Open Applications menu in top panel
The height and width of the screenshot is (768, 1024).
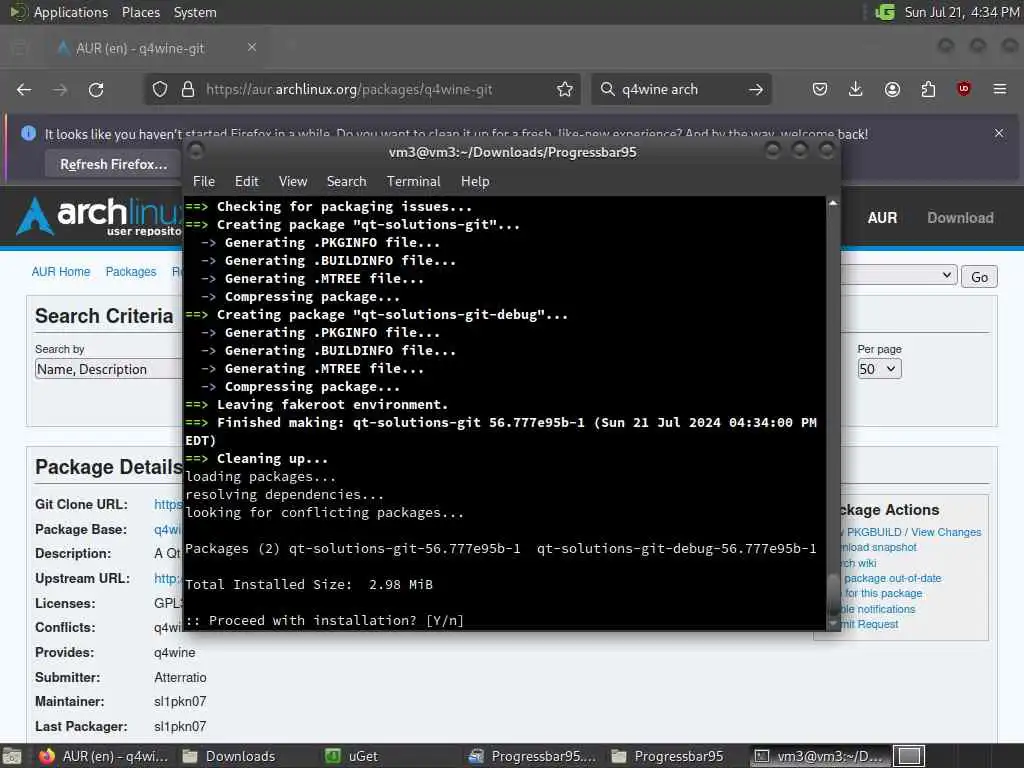tap(71, 12)
